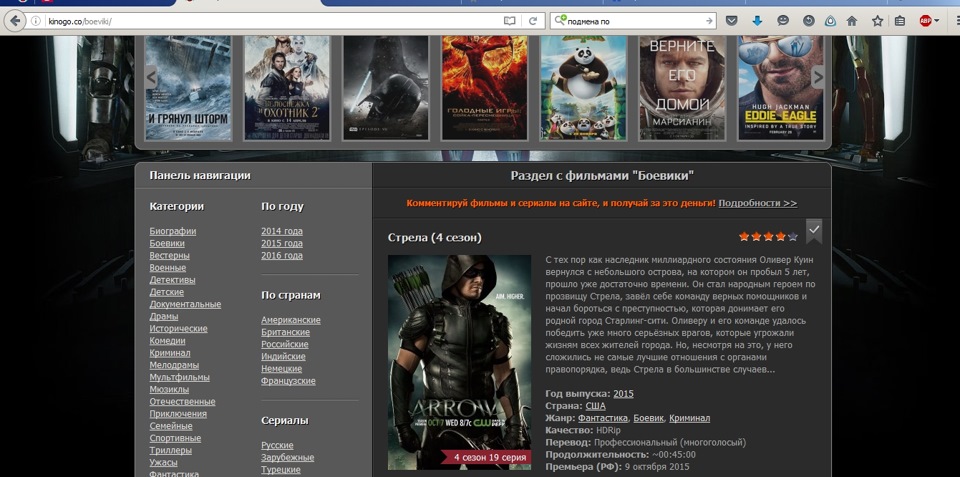Click the Adblock Plus ABP icon

[x=924, y=21]
